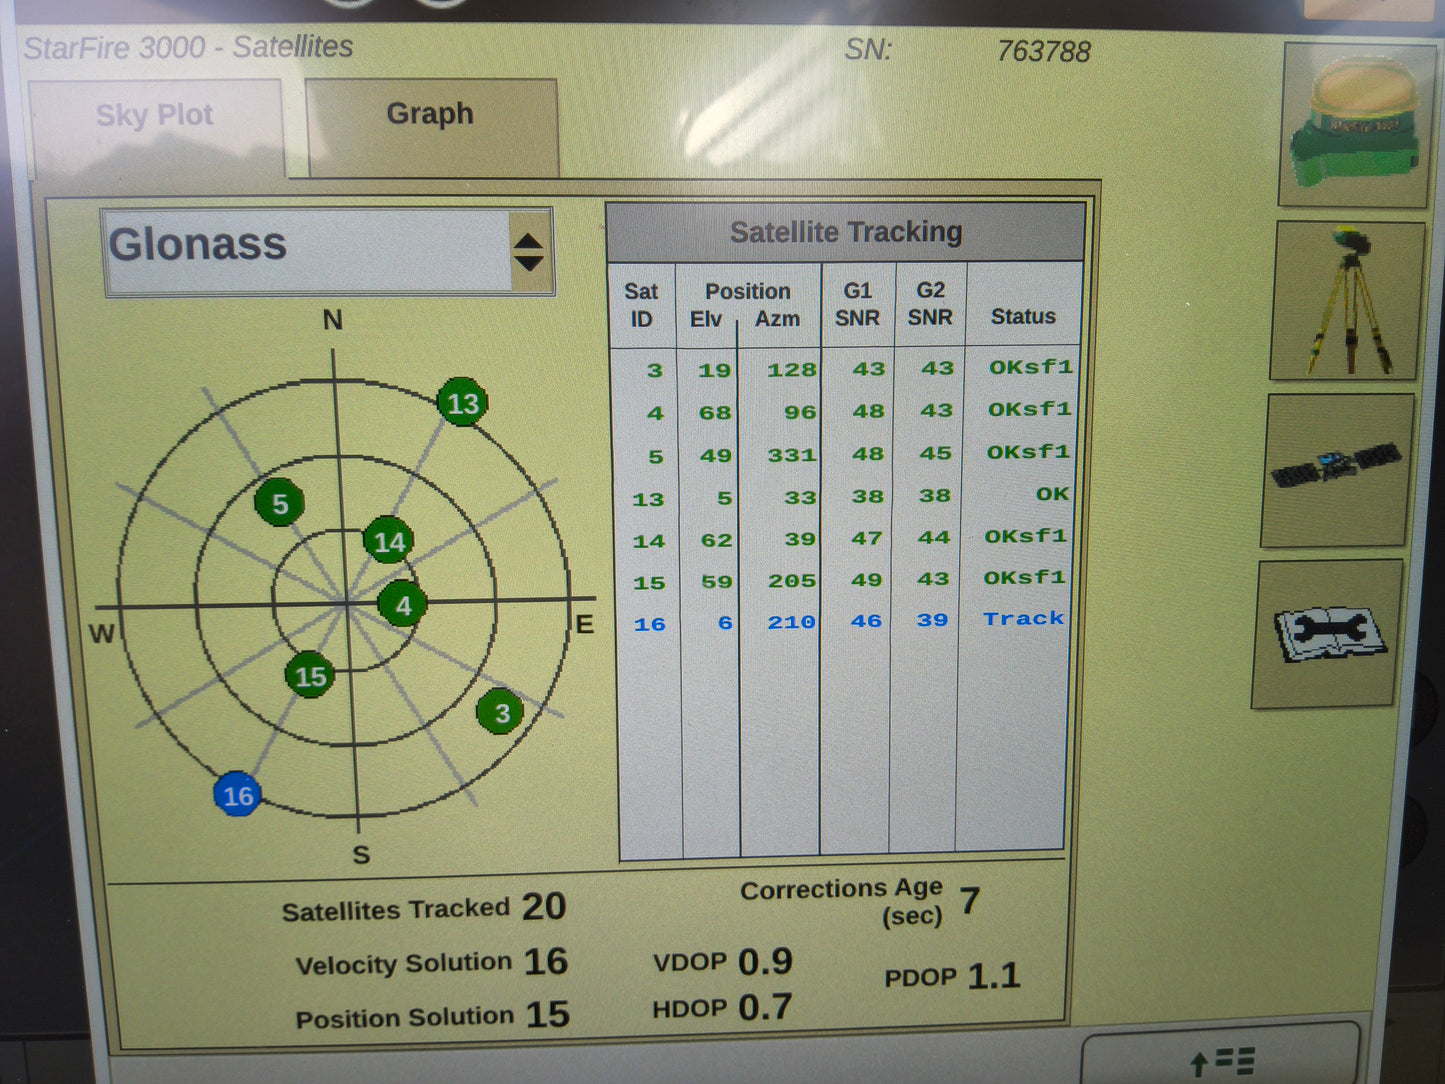Click Corrections Age value 7
Image resolution: width=1445 pixels, height=1084 pixels.
(970, 901)
